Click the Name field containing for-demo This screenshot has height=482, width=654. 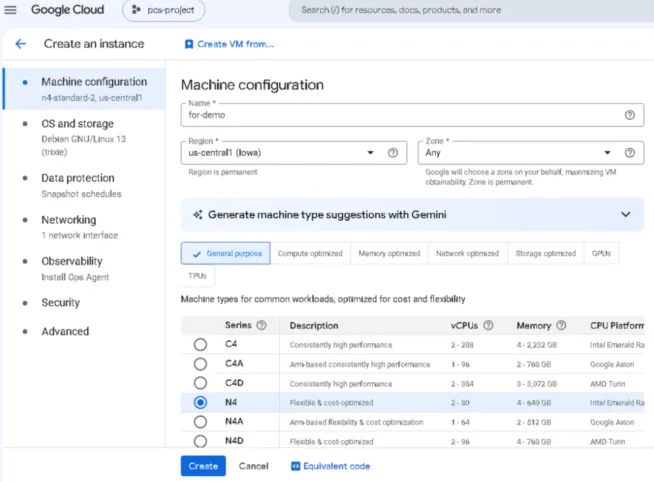coord(412,115)
